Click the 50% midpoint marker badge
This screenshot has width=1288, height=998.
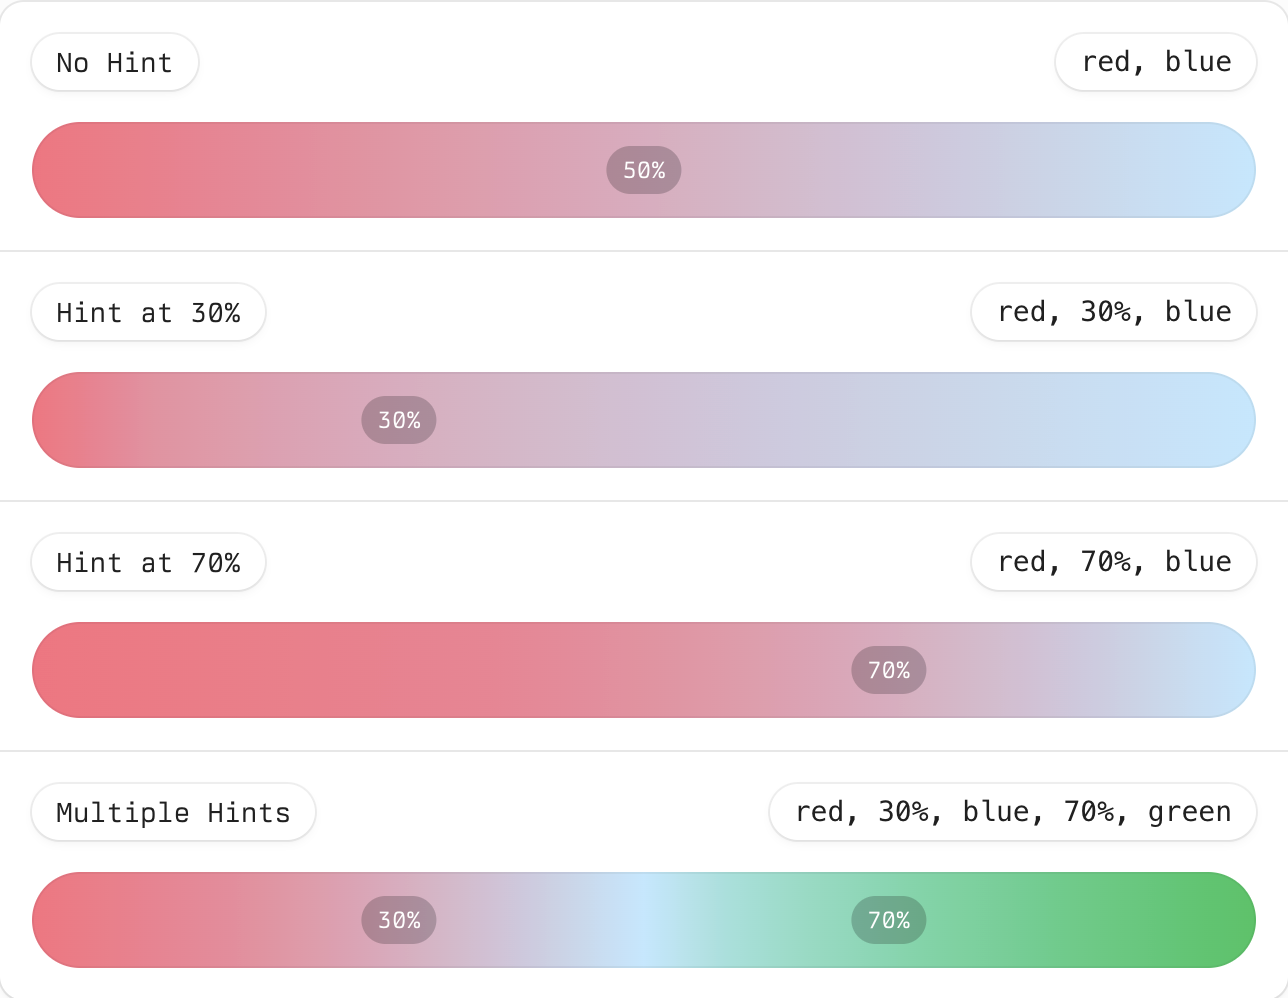644,170
